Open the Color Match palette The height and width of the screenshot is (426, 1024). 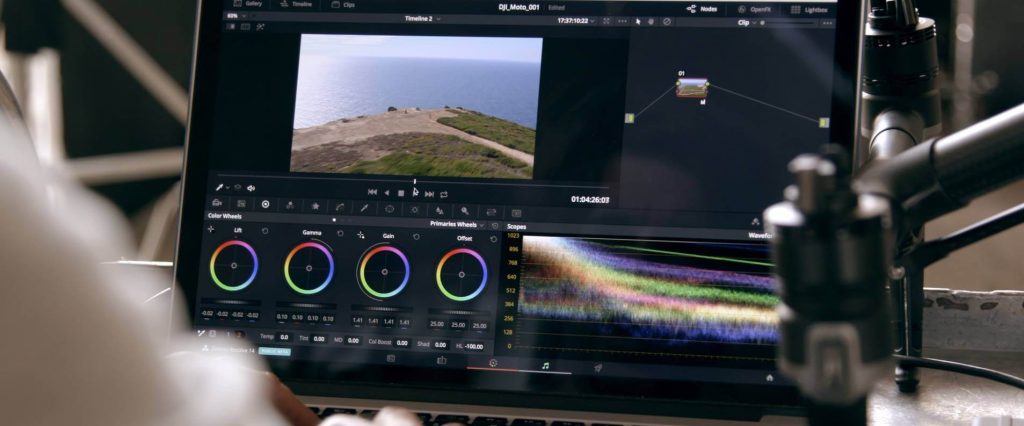coord(241,204)
